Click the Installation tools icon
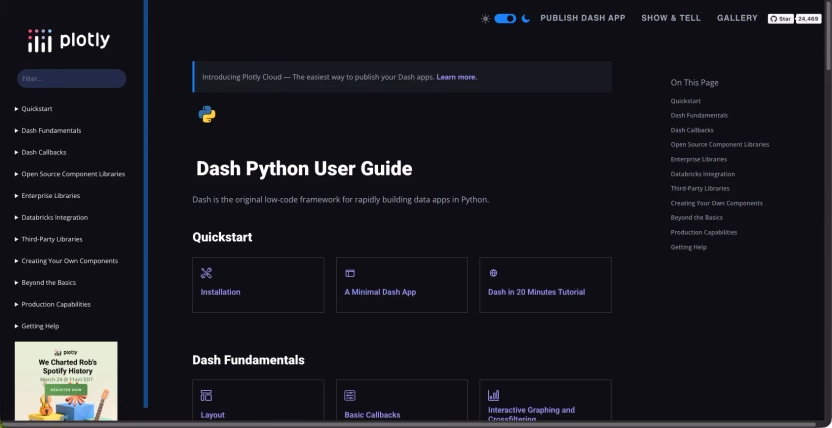 point(206,273)
